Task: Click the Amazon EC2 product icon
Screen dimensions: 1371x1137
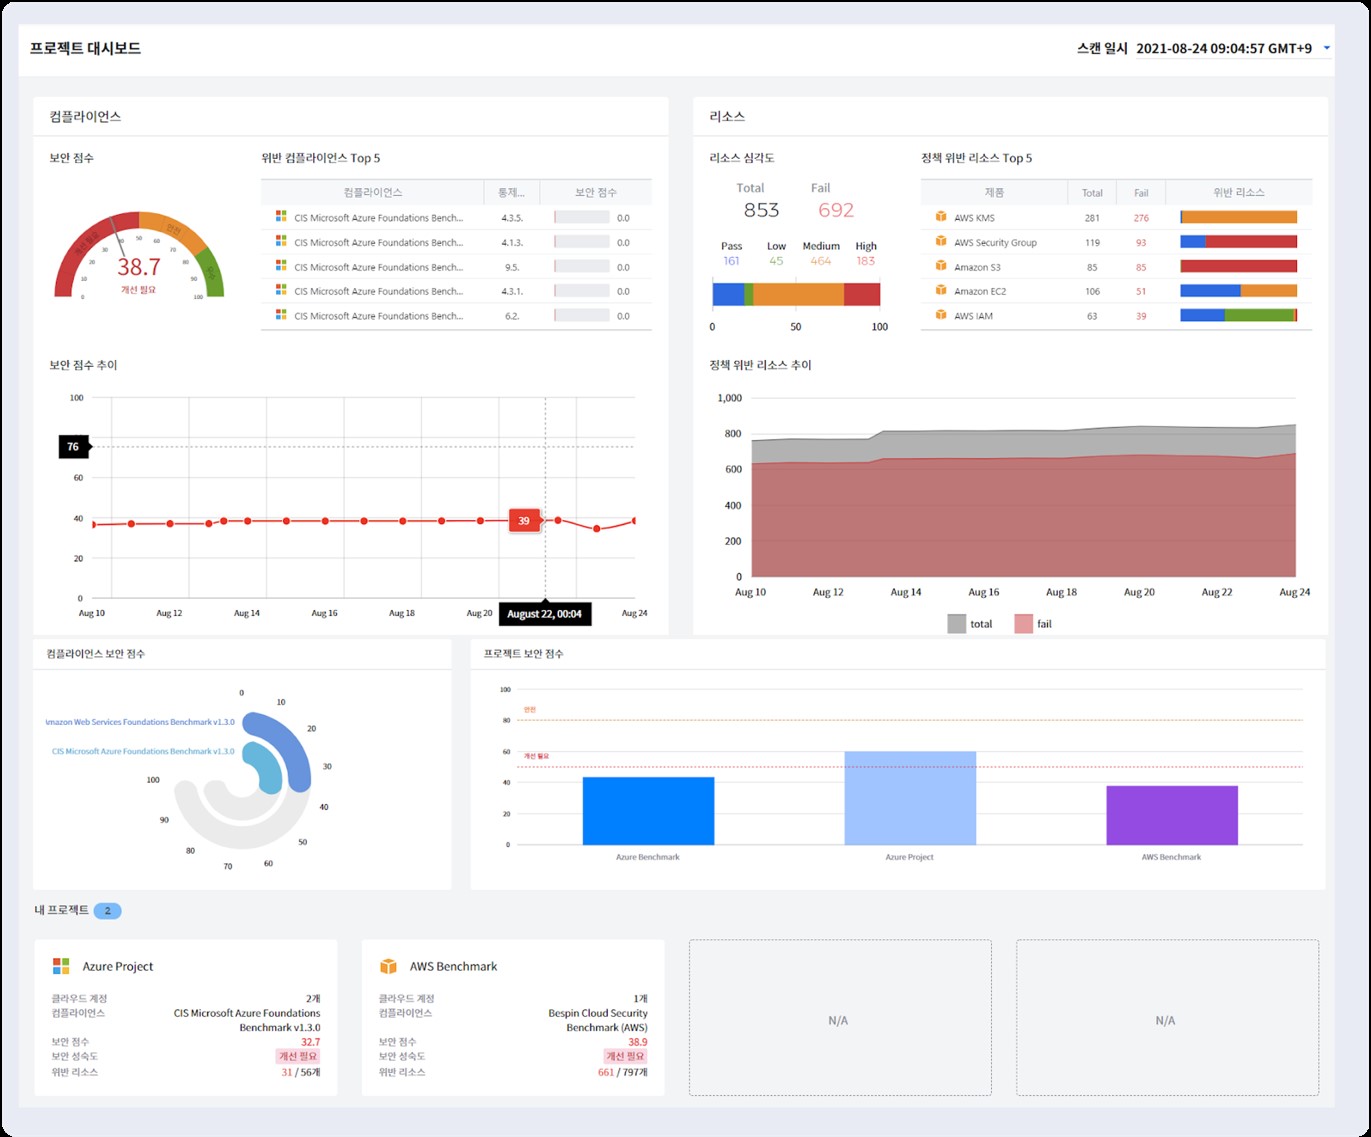Action: pyautogui.click(x=941, y=291)
